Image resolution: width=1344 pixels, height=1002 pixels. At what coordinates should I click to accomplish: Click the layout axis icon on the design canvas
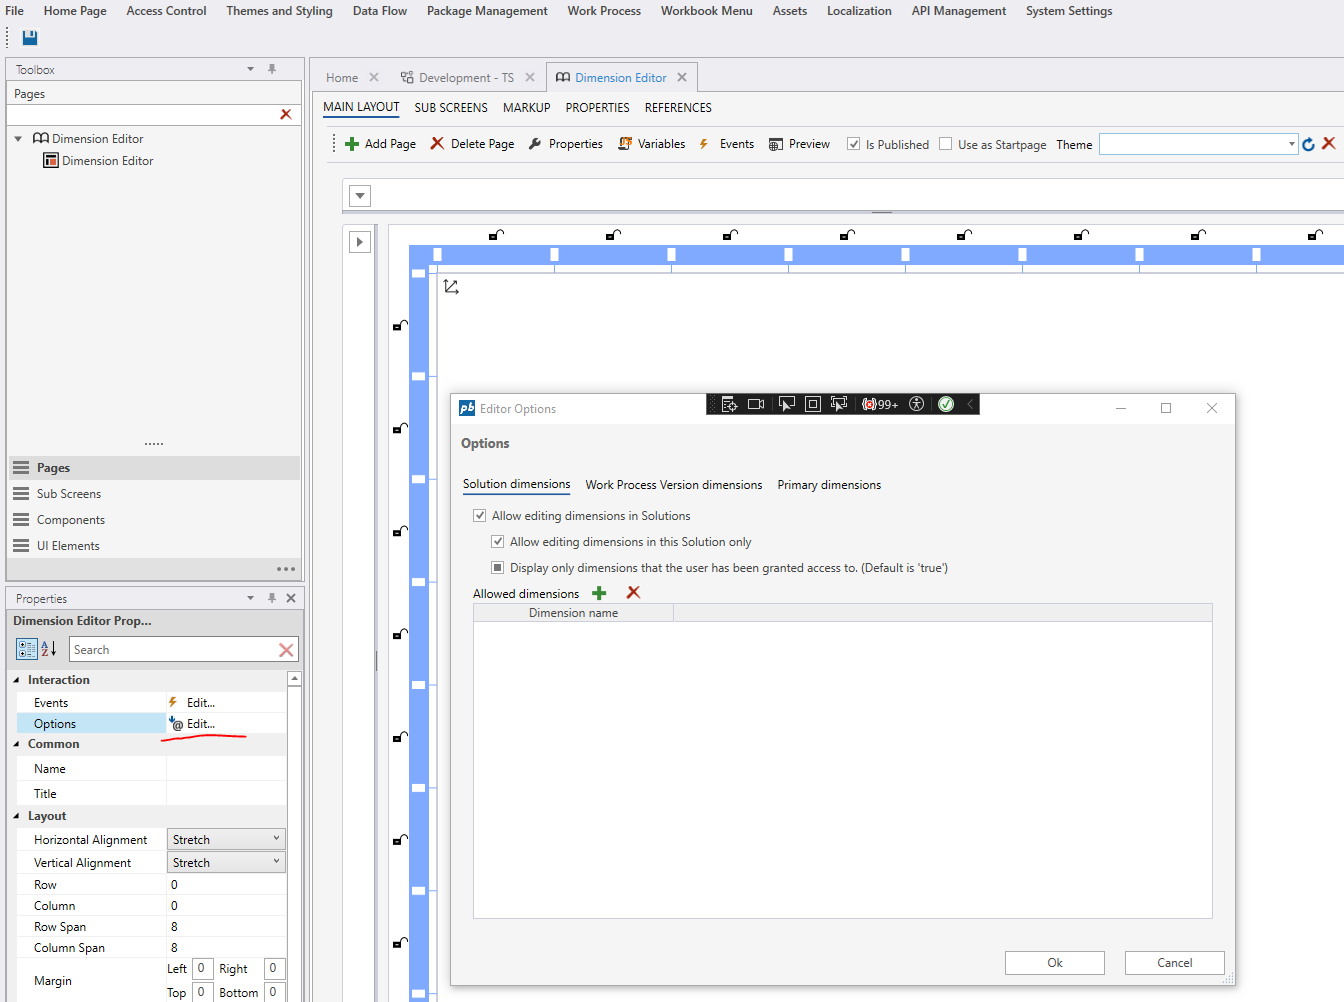click(451, 287)
